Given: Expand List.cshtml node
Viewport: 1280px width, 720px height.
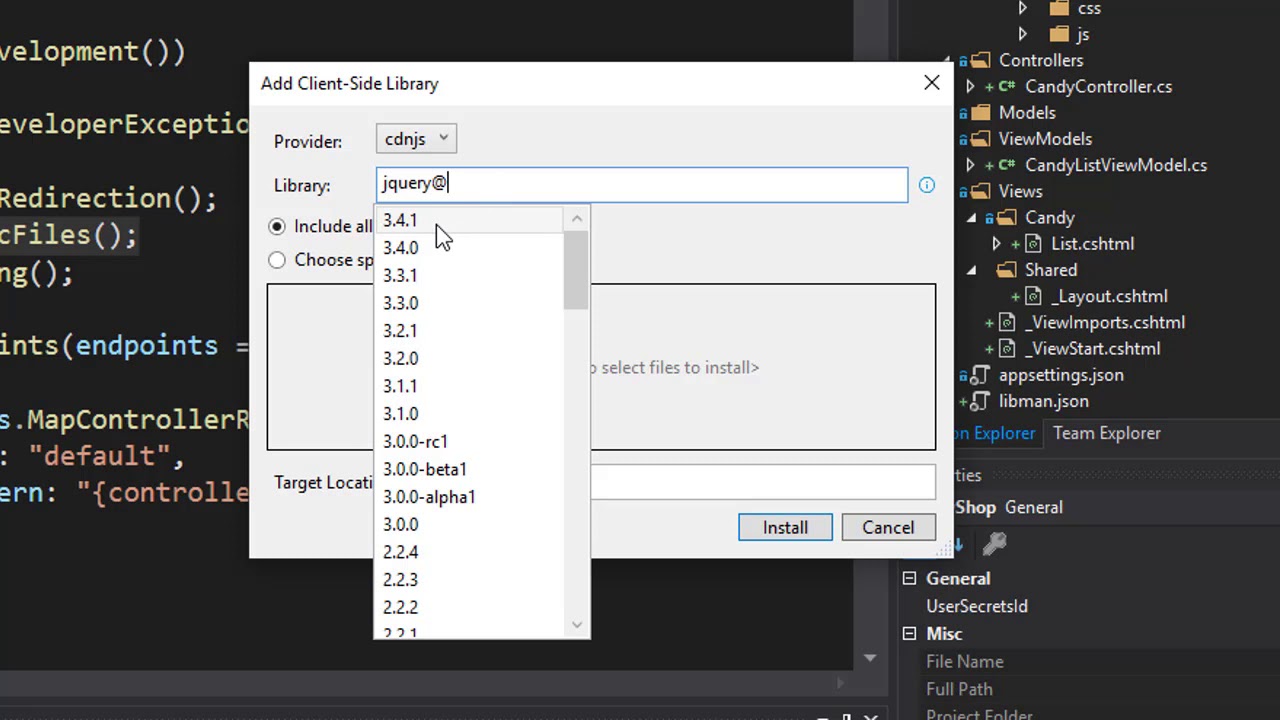Looking at the screenshot, I should 996,244.
